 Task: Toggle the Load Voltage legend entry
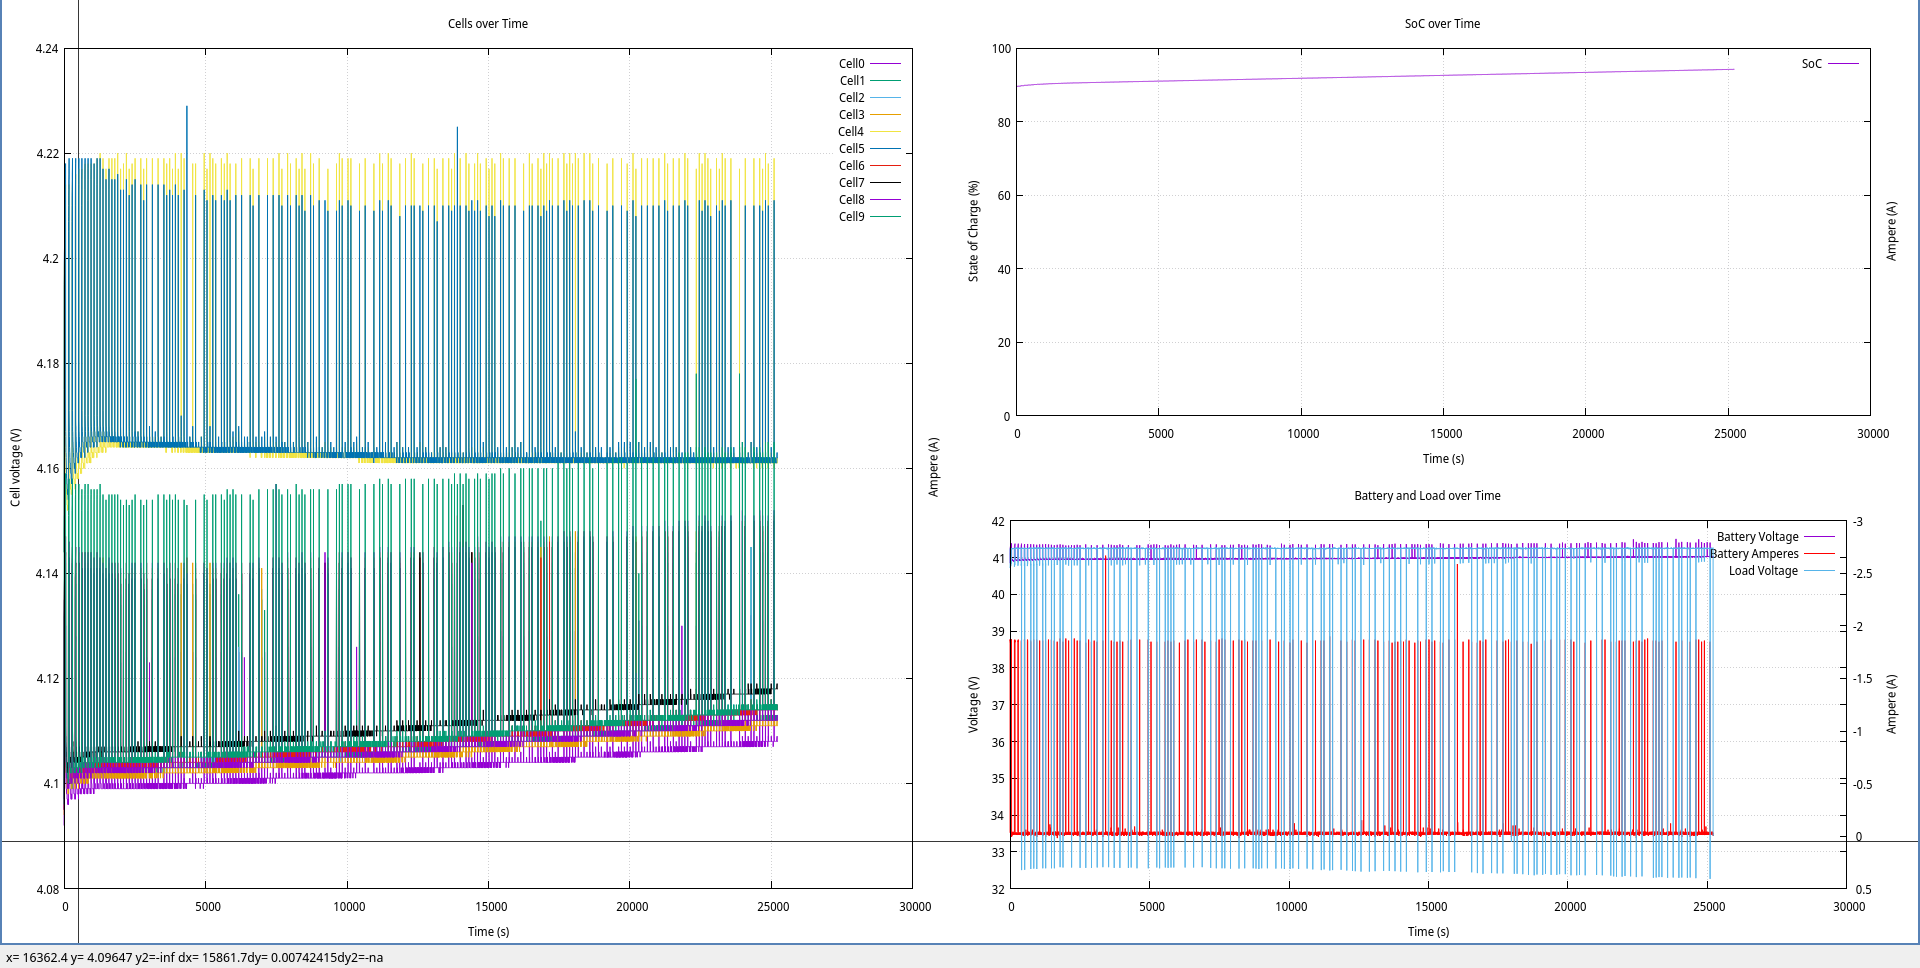[x=1781, y=571]
